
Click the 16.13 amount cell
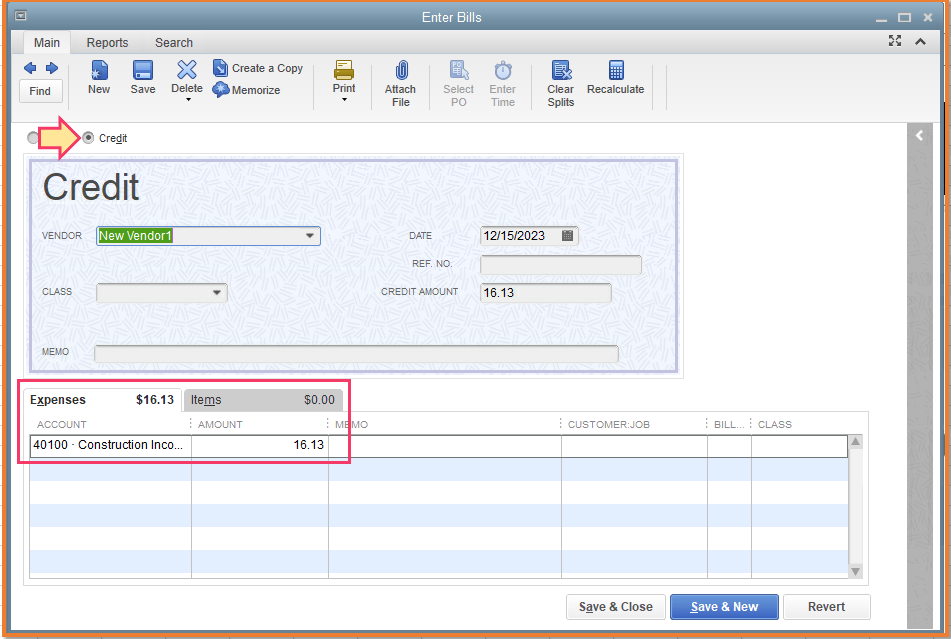[260, 445]
